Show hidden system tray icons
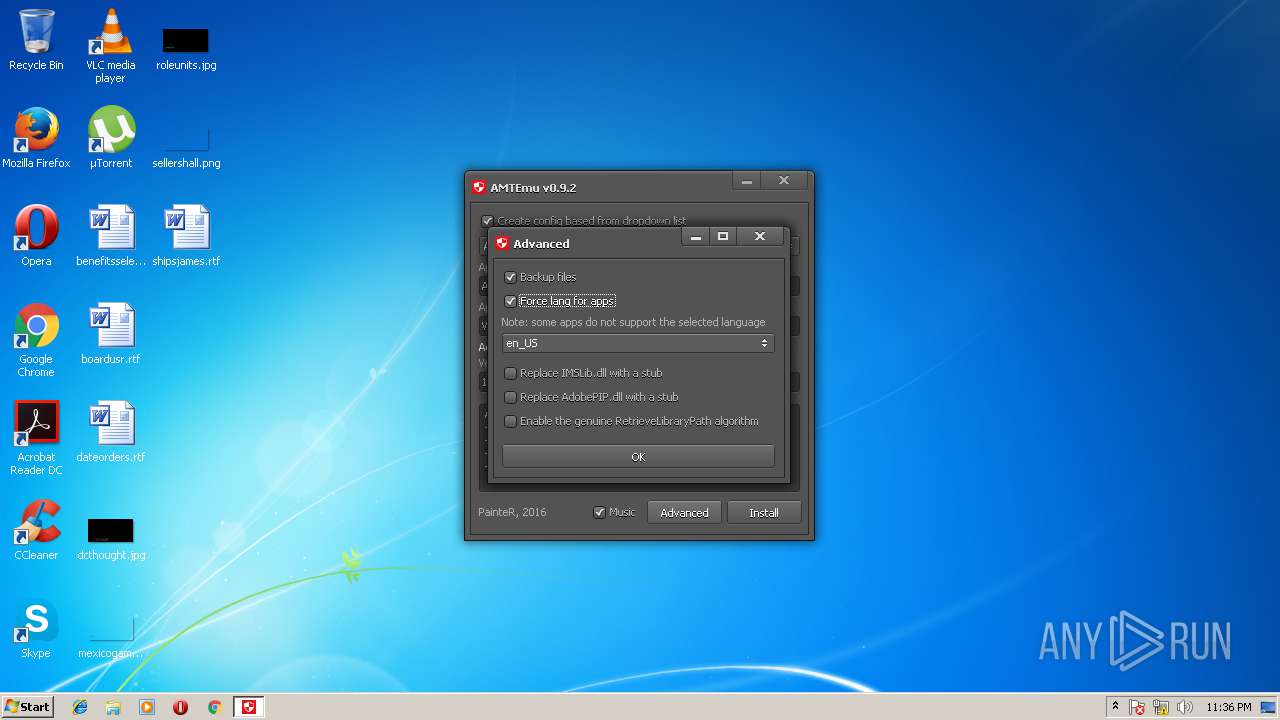The image size is (1280, 720). pos(1115,707)
